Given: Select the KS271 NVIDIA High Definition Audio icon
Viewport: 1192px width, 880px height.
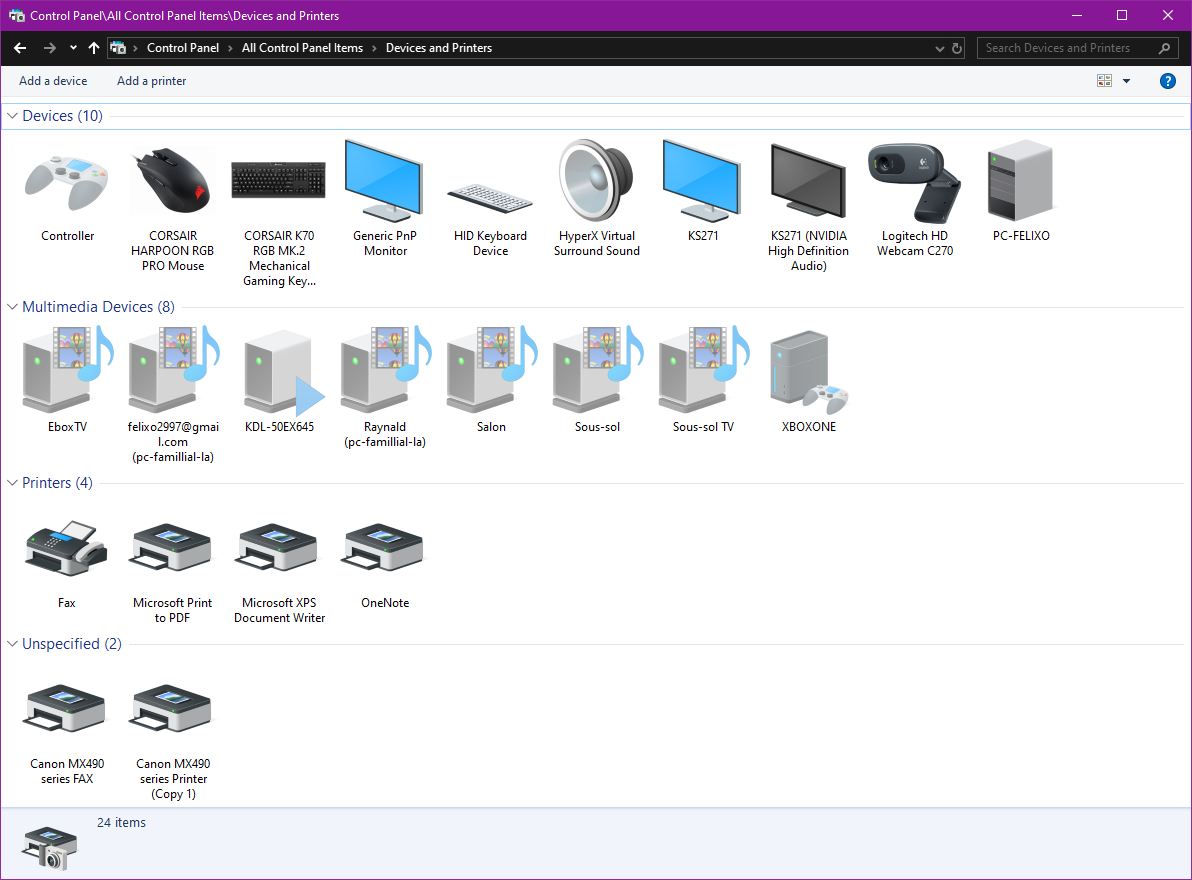Looking at the screenshot, I should click(x=808, y=181).
